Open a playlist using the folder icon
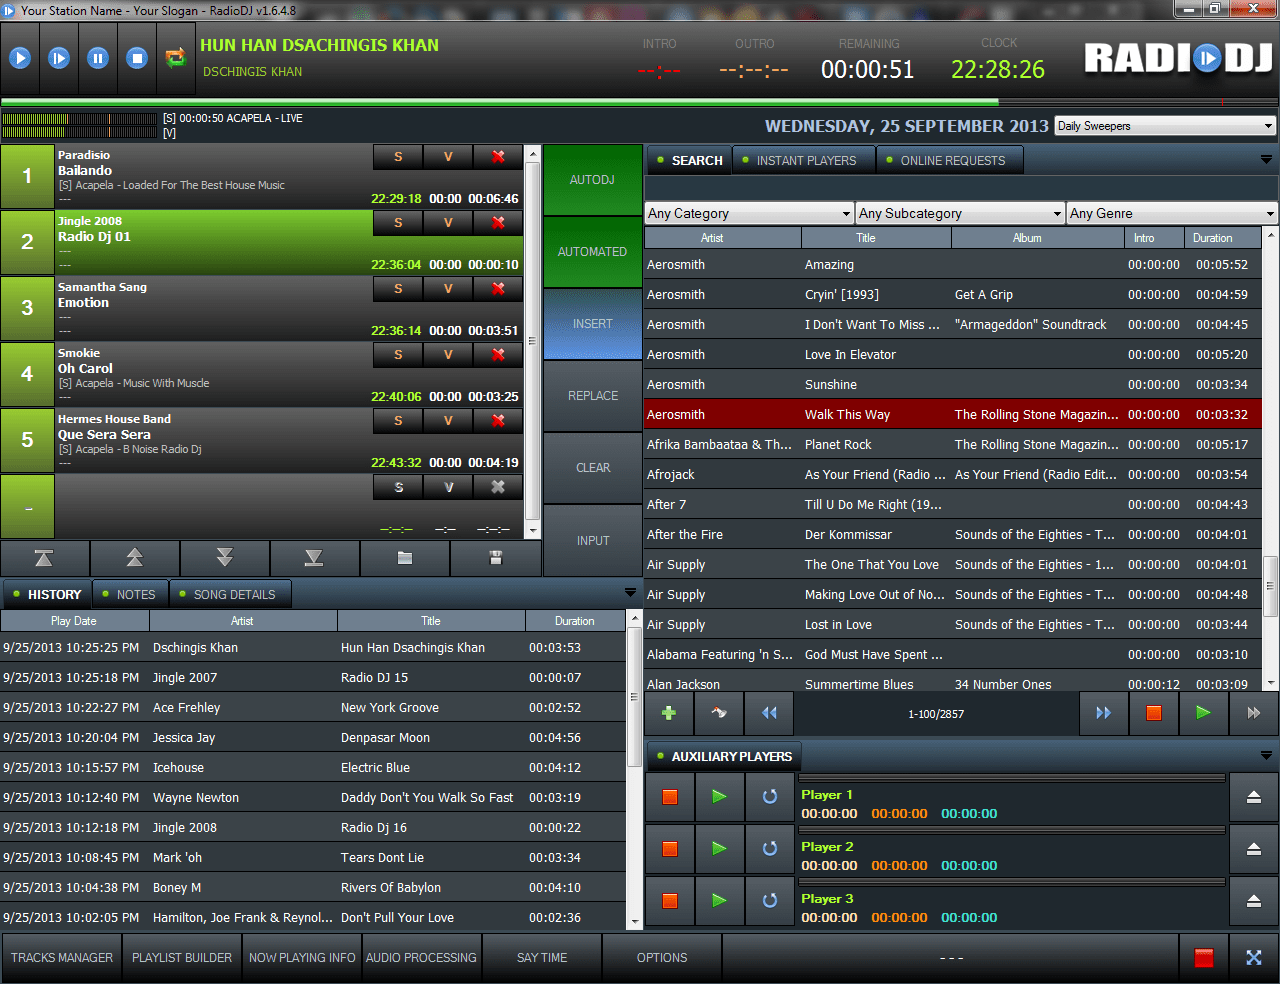This screenshot has width=1280, height=984. (x=405, y=559)
